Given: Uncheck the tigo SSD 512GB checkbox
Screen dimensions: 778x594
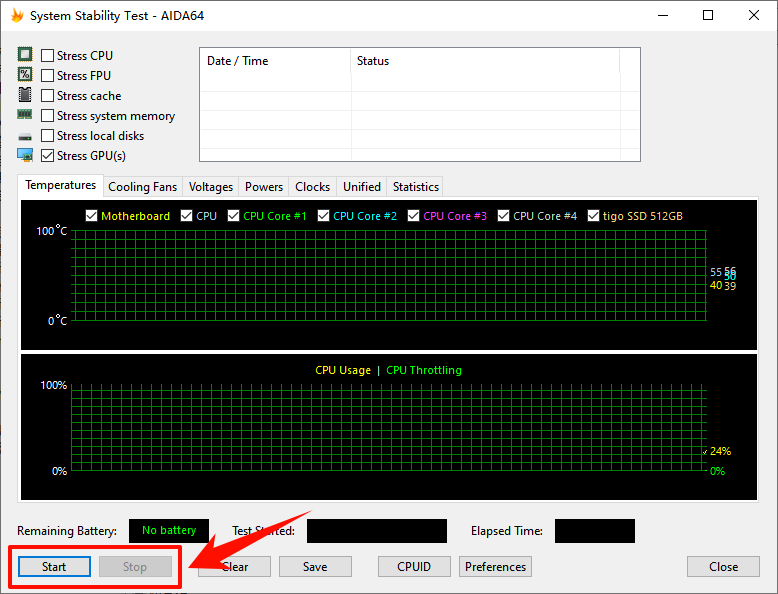Looking at the screenshot, I should [593, 216].
